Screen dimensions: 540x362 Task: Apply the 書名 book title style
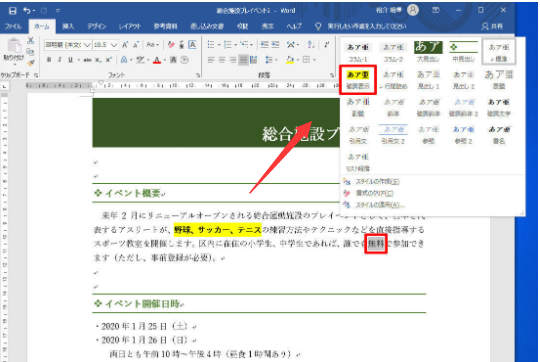click(x=499, y=134)
